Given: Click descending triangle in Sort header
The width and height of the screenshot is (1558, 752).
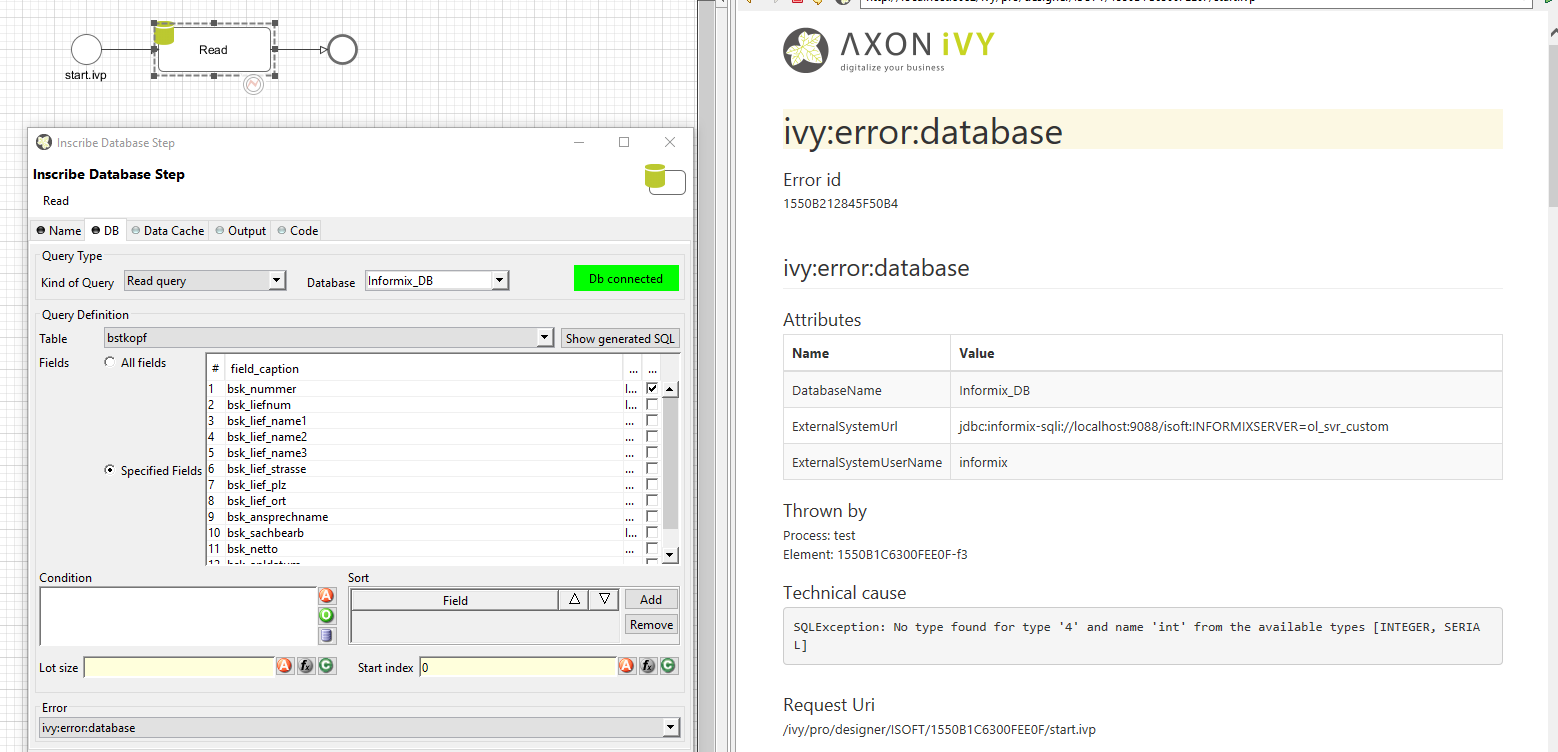Looking at the screenshot, I should (x=604, y=600).
